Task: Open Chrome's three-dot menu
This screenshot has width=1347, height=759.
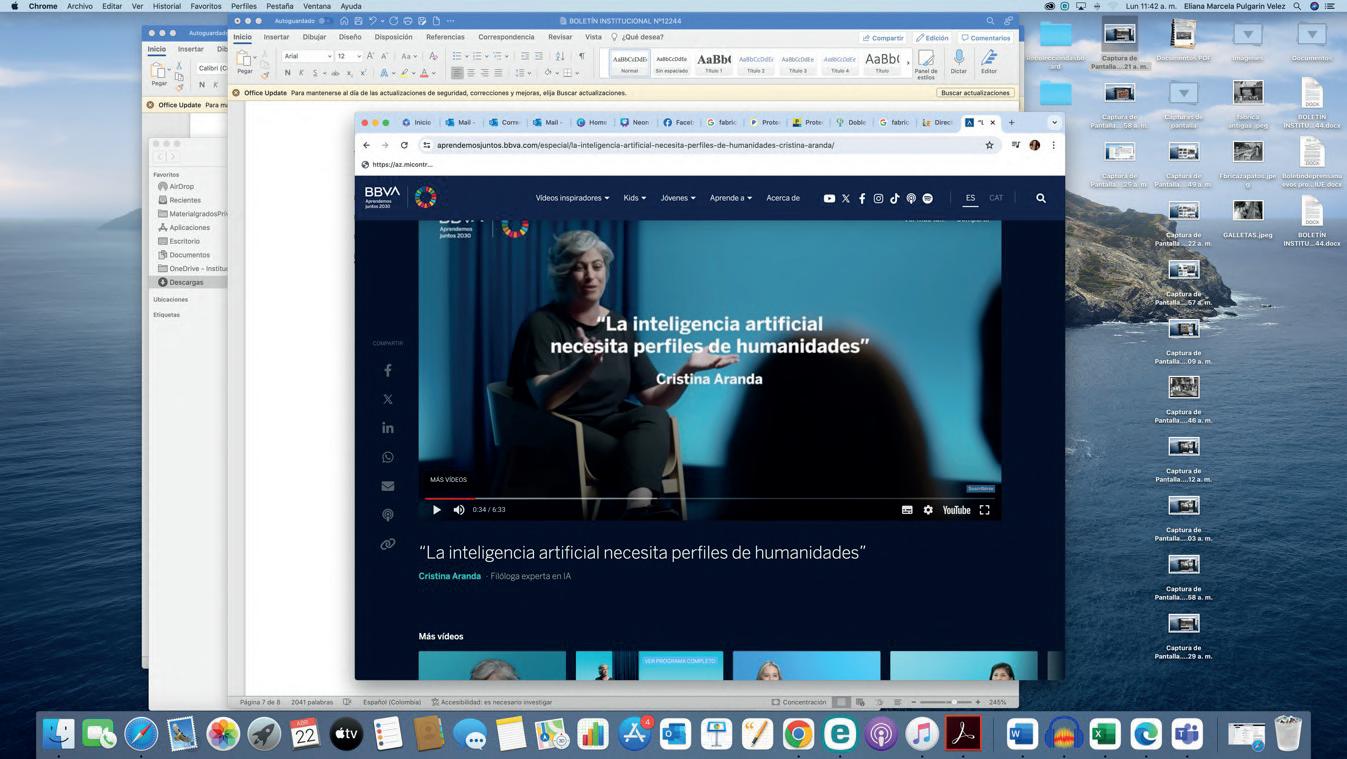Action: coord(1053,145)
